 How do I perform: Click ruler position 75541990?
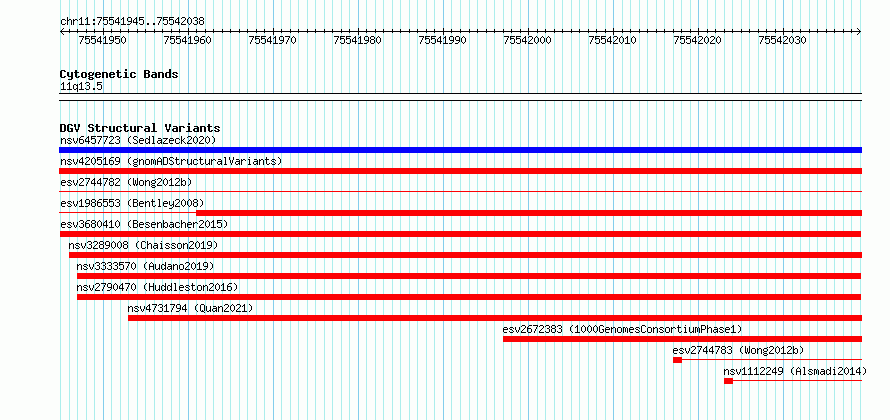[x=442, y=40]
